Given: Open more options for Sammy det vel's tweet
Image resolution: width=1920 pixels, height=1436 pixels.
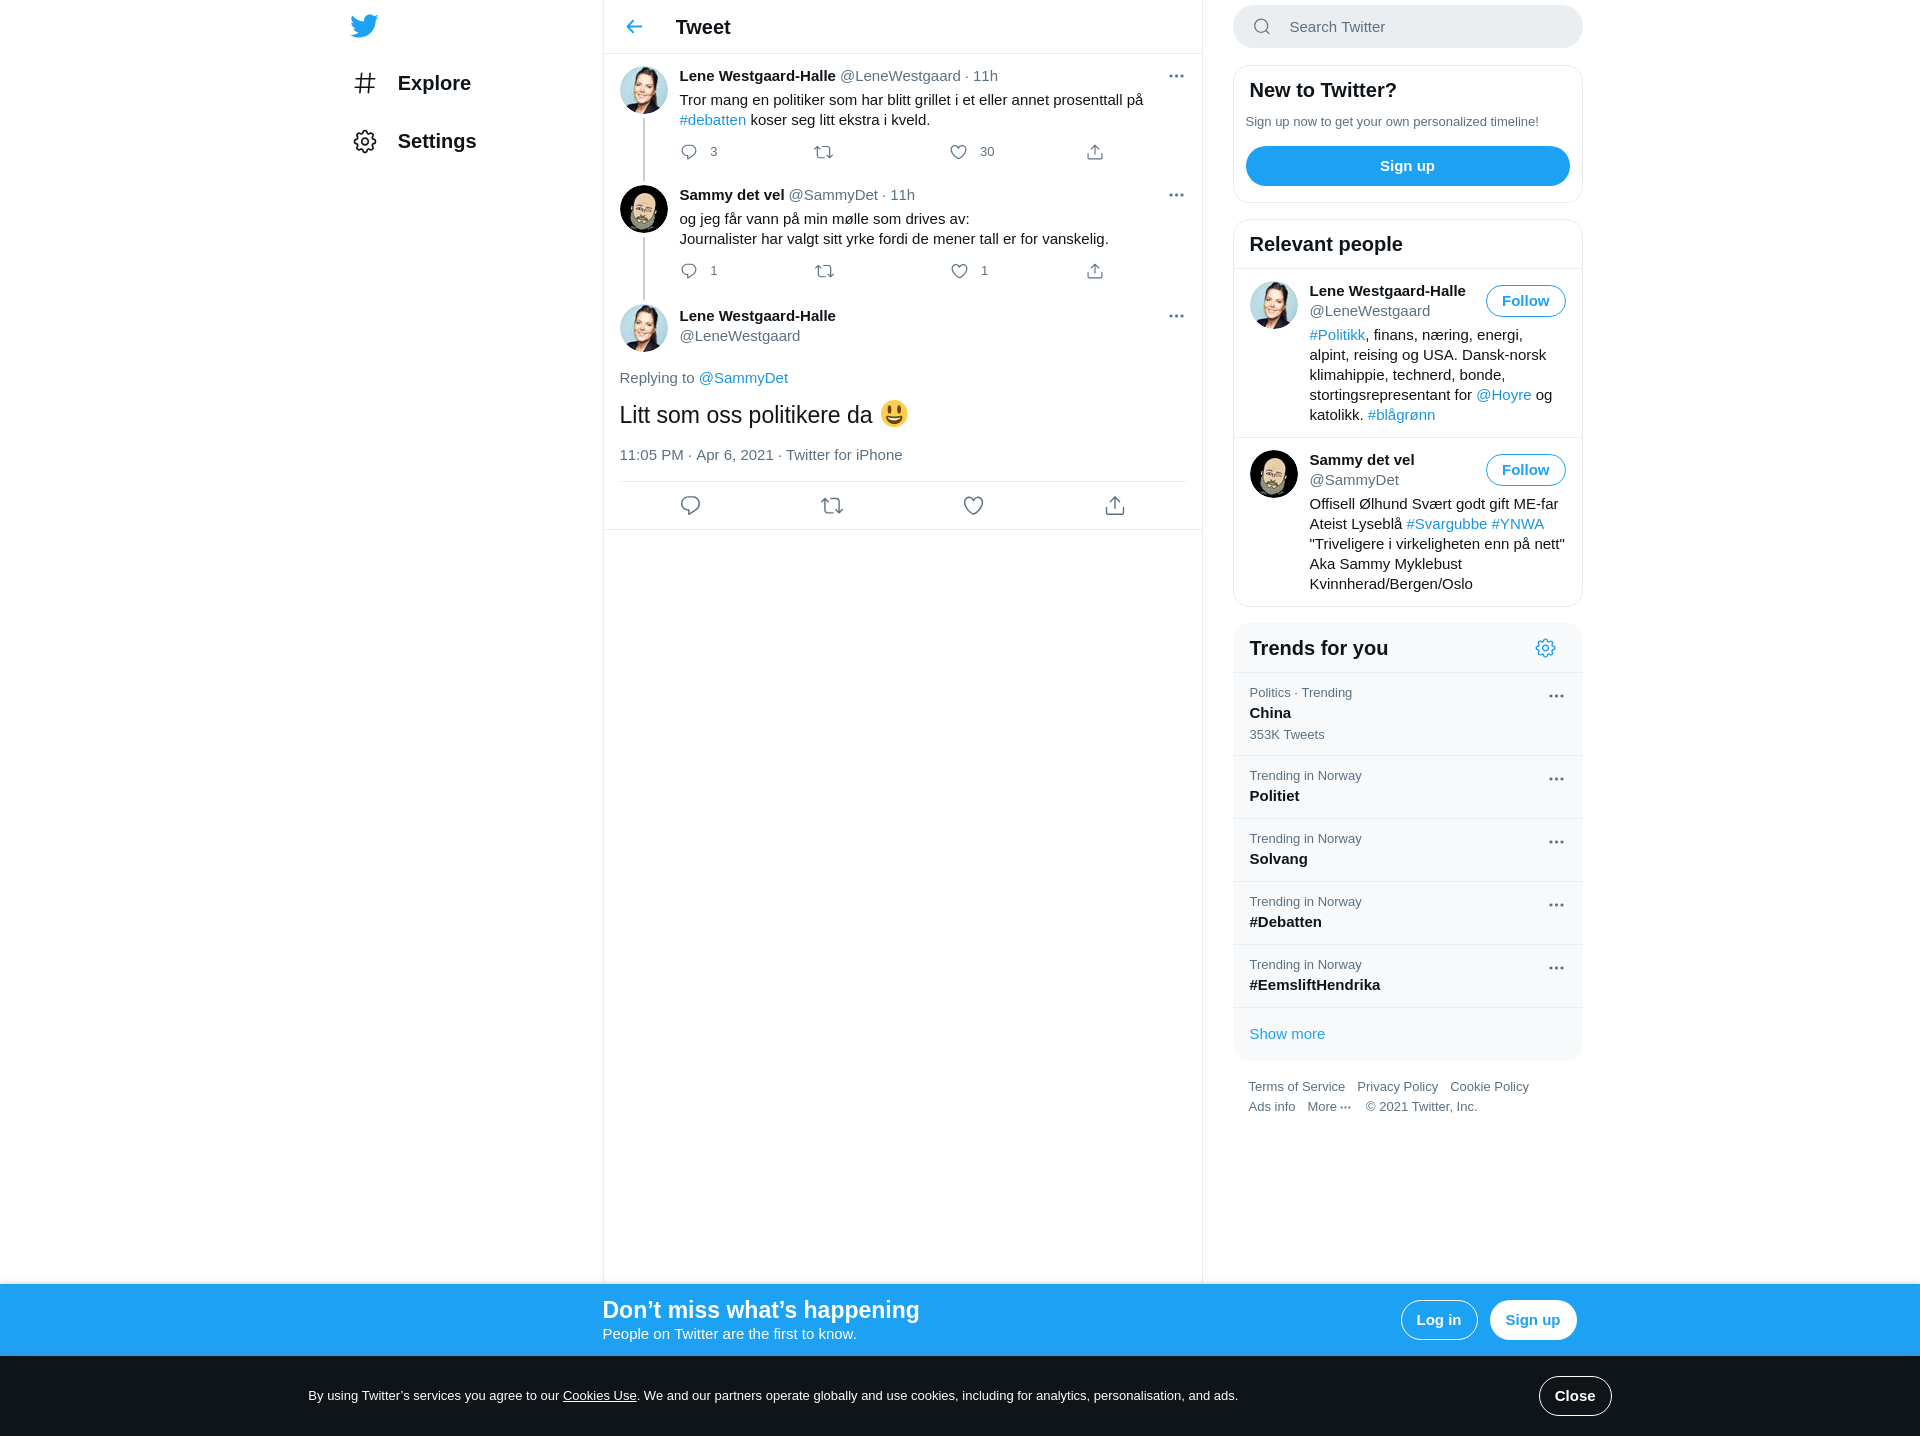Looking at the screenshot, I should pos(1176,195).
